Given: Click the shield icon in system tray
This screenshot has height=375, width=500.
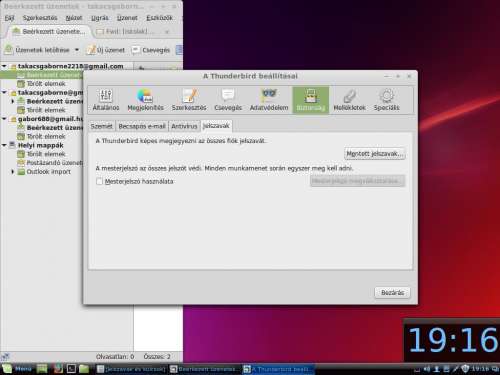Looking at the screenshot, I should click(x=465, y=369).
